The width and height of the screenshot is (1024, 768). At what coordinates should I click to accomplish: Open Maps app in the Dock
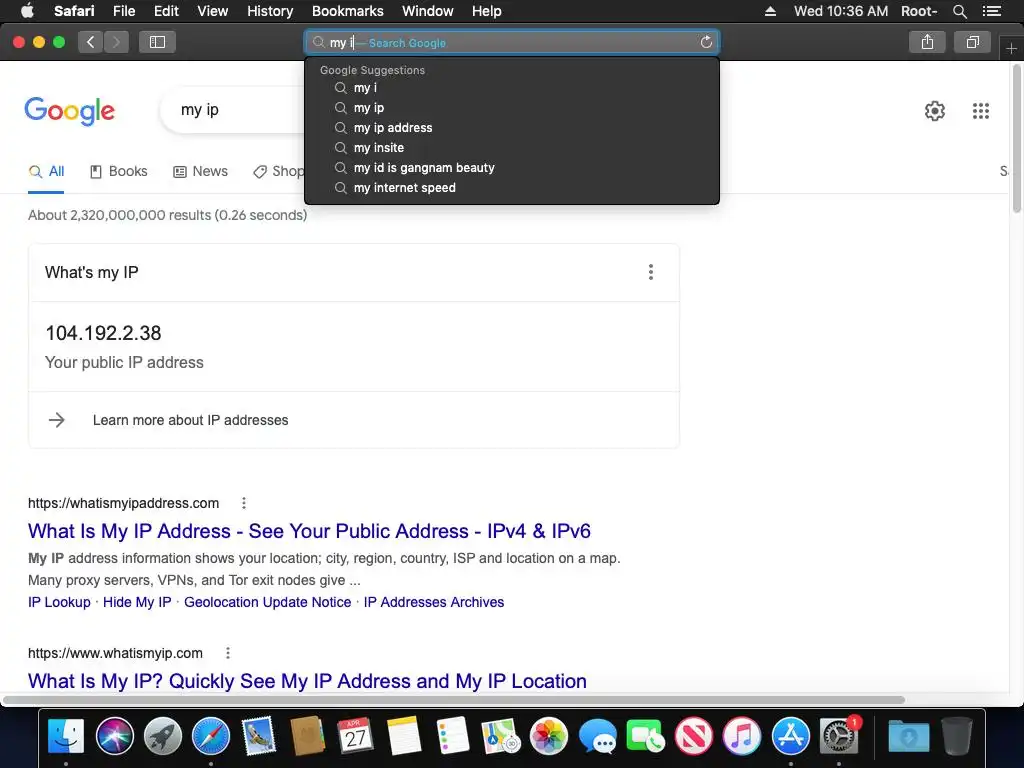(500, 736)
